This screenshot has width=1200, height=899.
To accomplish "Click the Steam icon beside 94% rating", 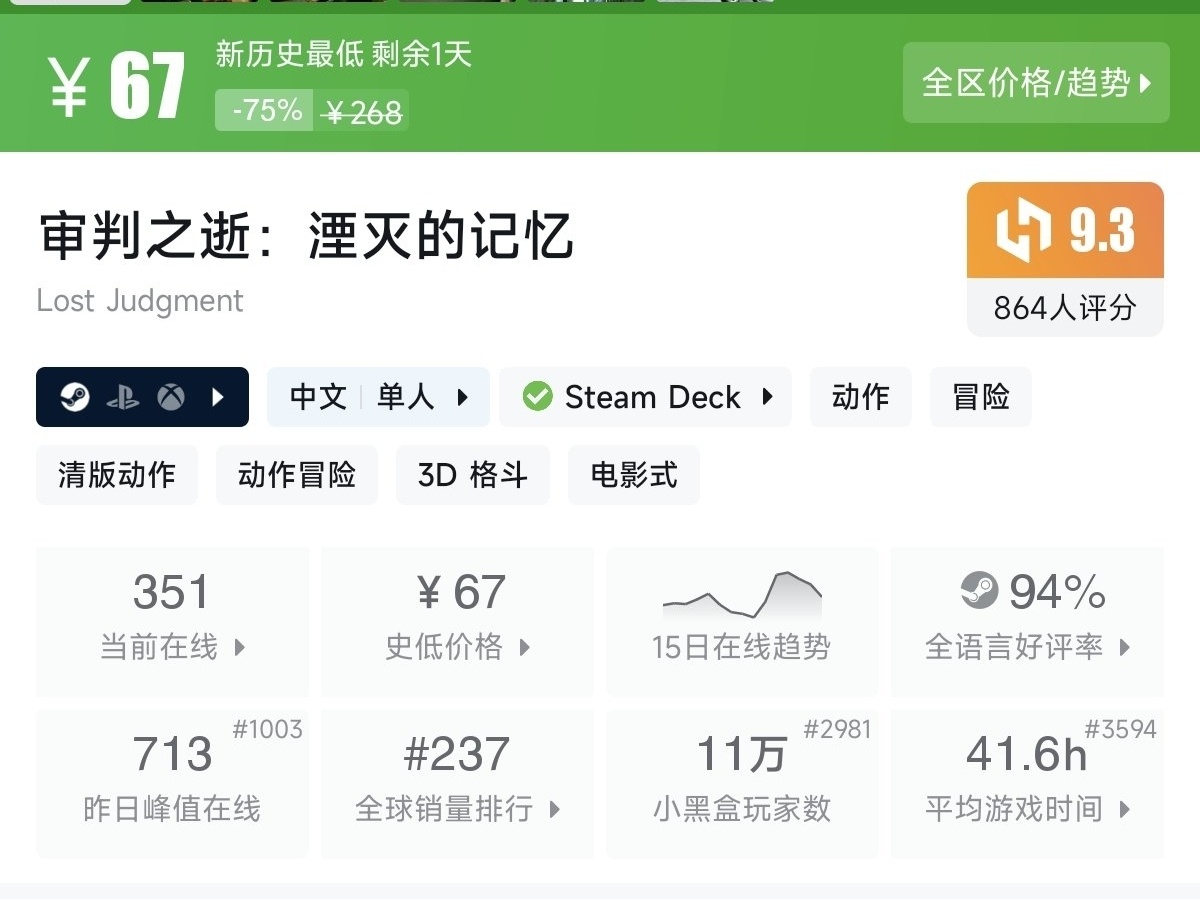I will (979, 590).
